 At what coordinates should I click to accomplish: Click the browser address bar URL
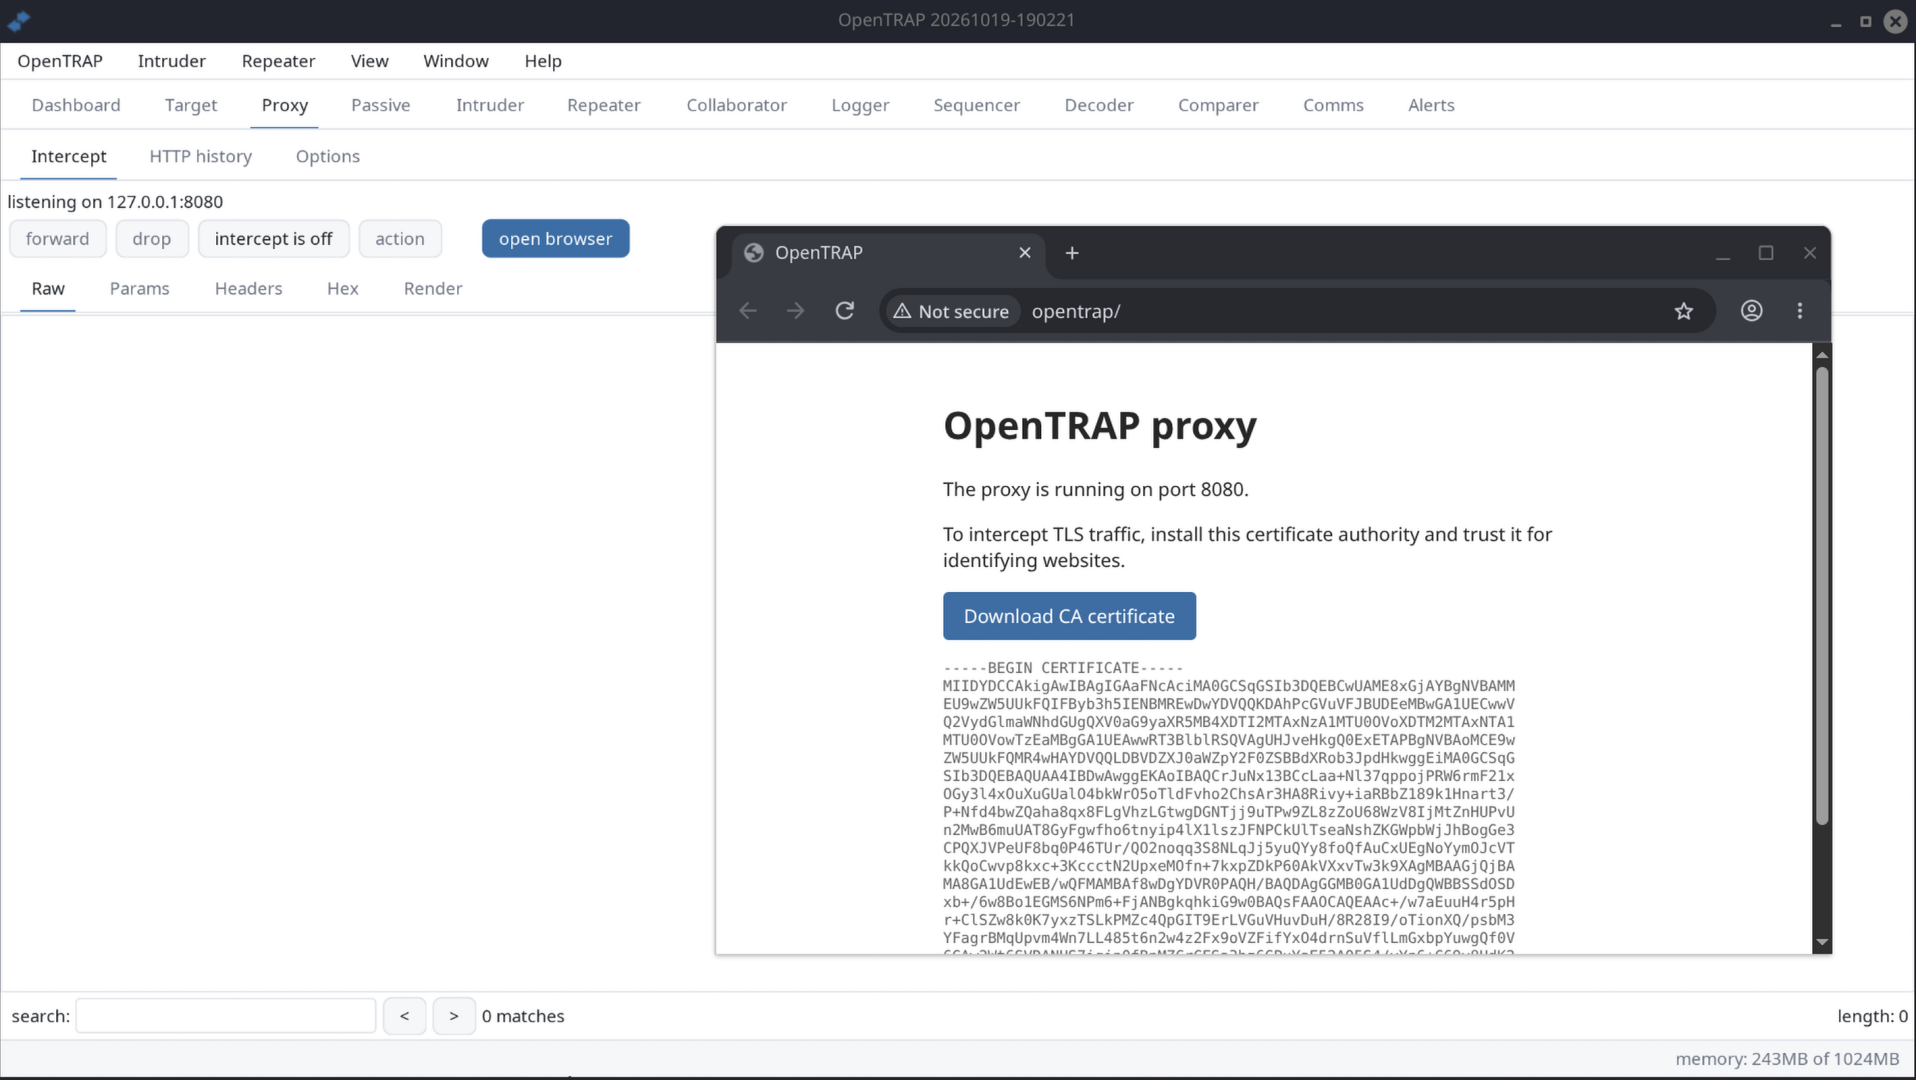pyautogui.click(x=1076, y=311)
